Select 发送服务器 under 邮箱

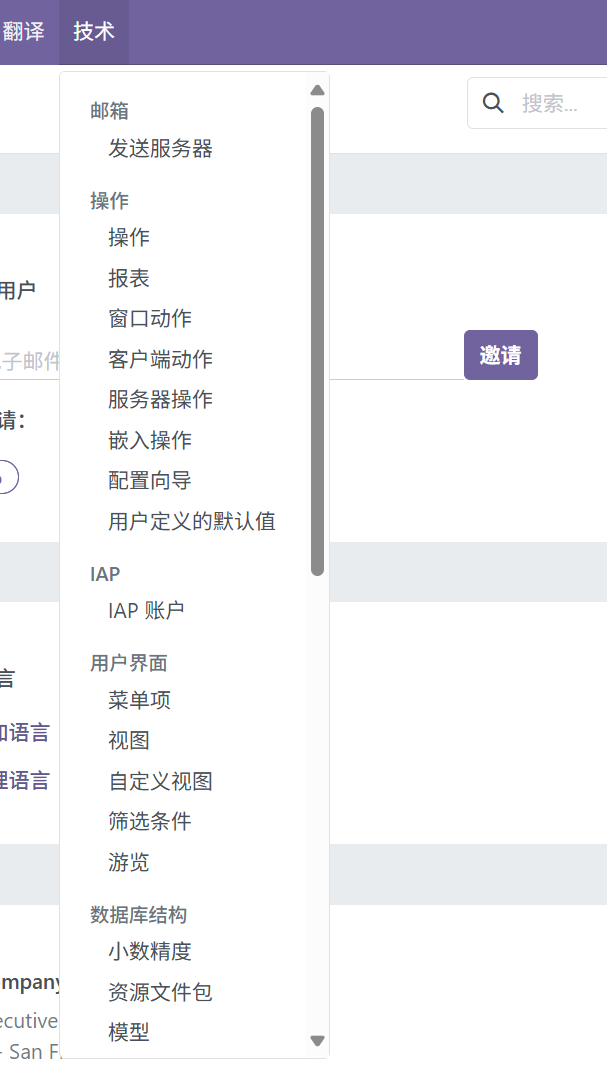[160, 149]
